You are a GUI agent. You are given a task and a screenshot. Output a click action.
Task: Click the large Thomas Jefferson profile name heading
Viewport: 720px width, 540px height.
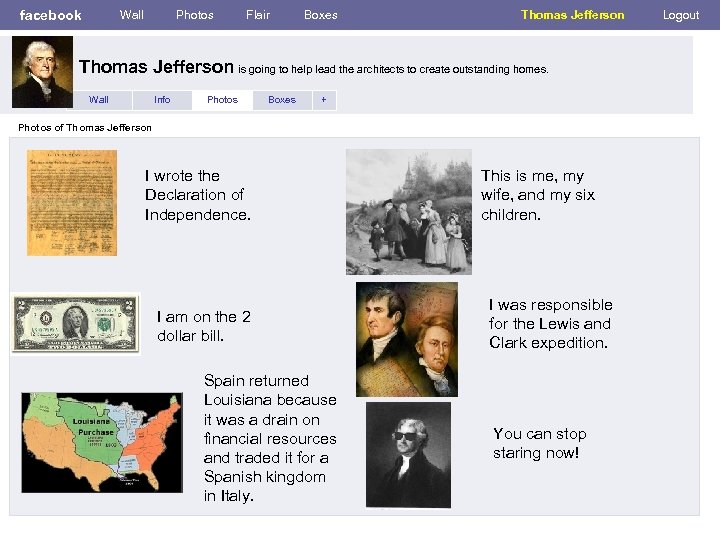156,67
